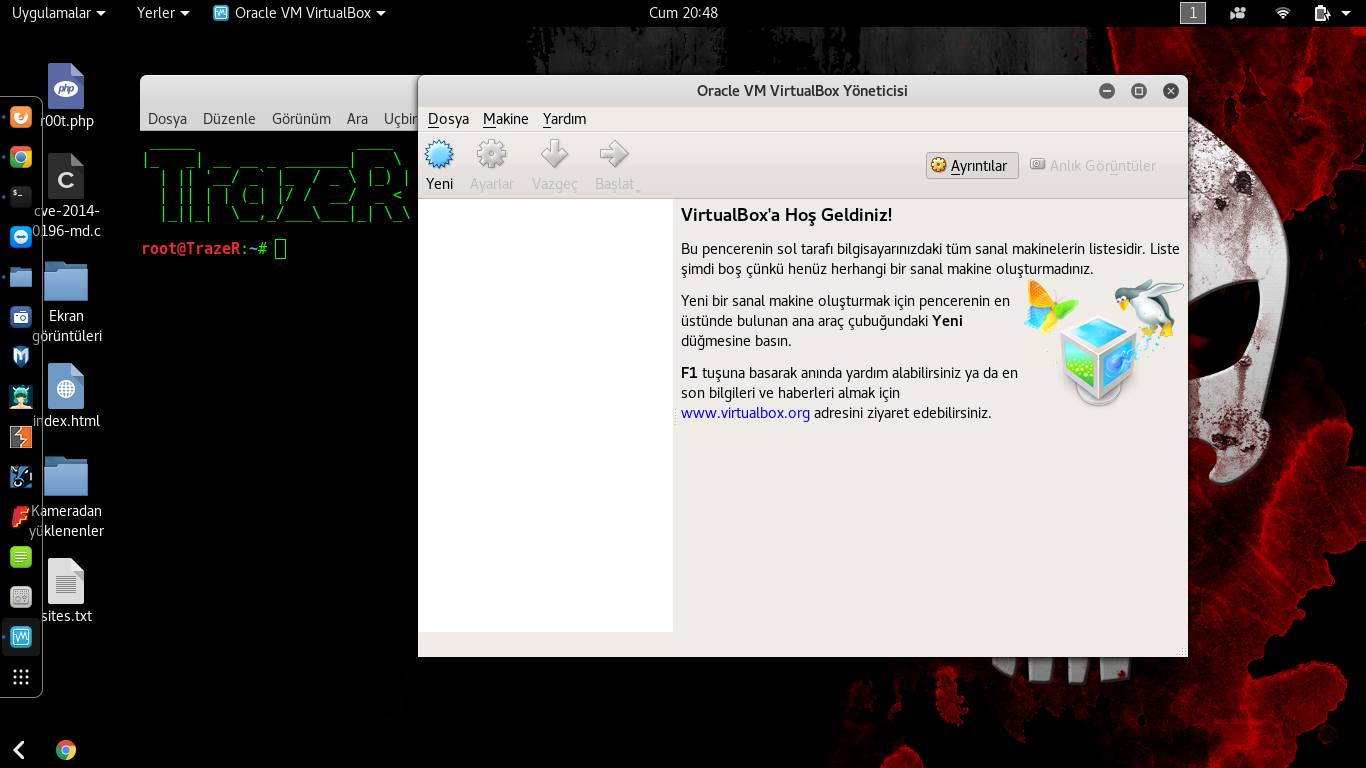Click the VirtualBox Yöneticisi title bar

click(802, 91)
